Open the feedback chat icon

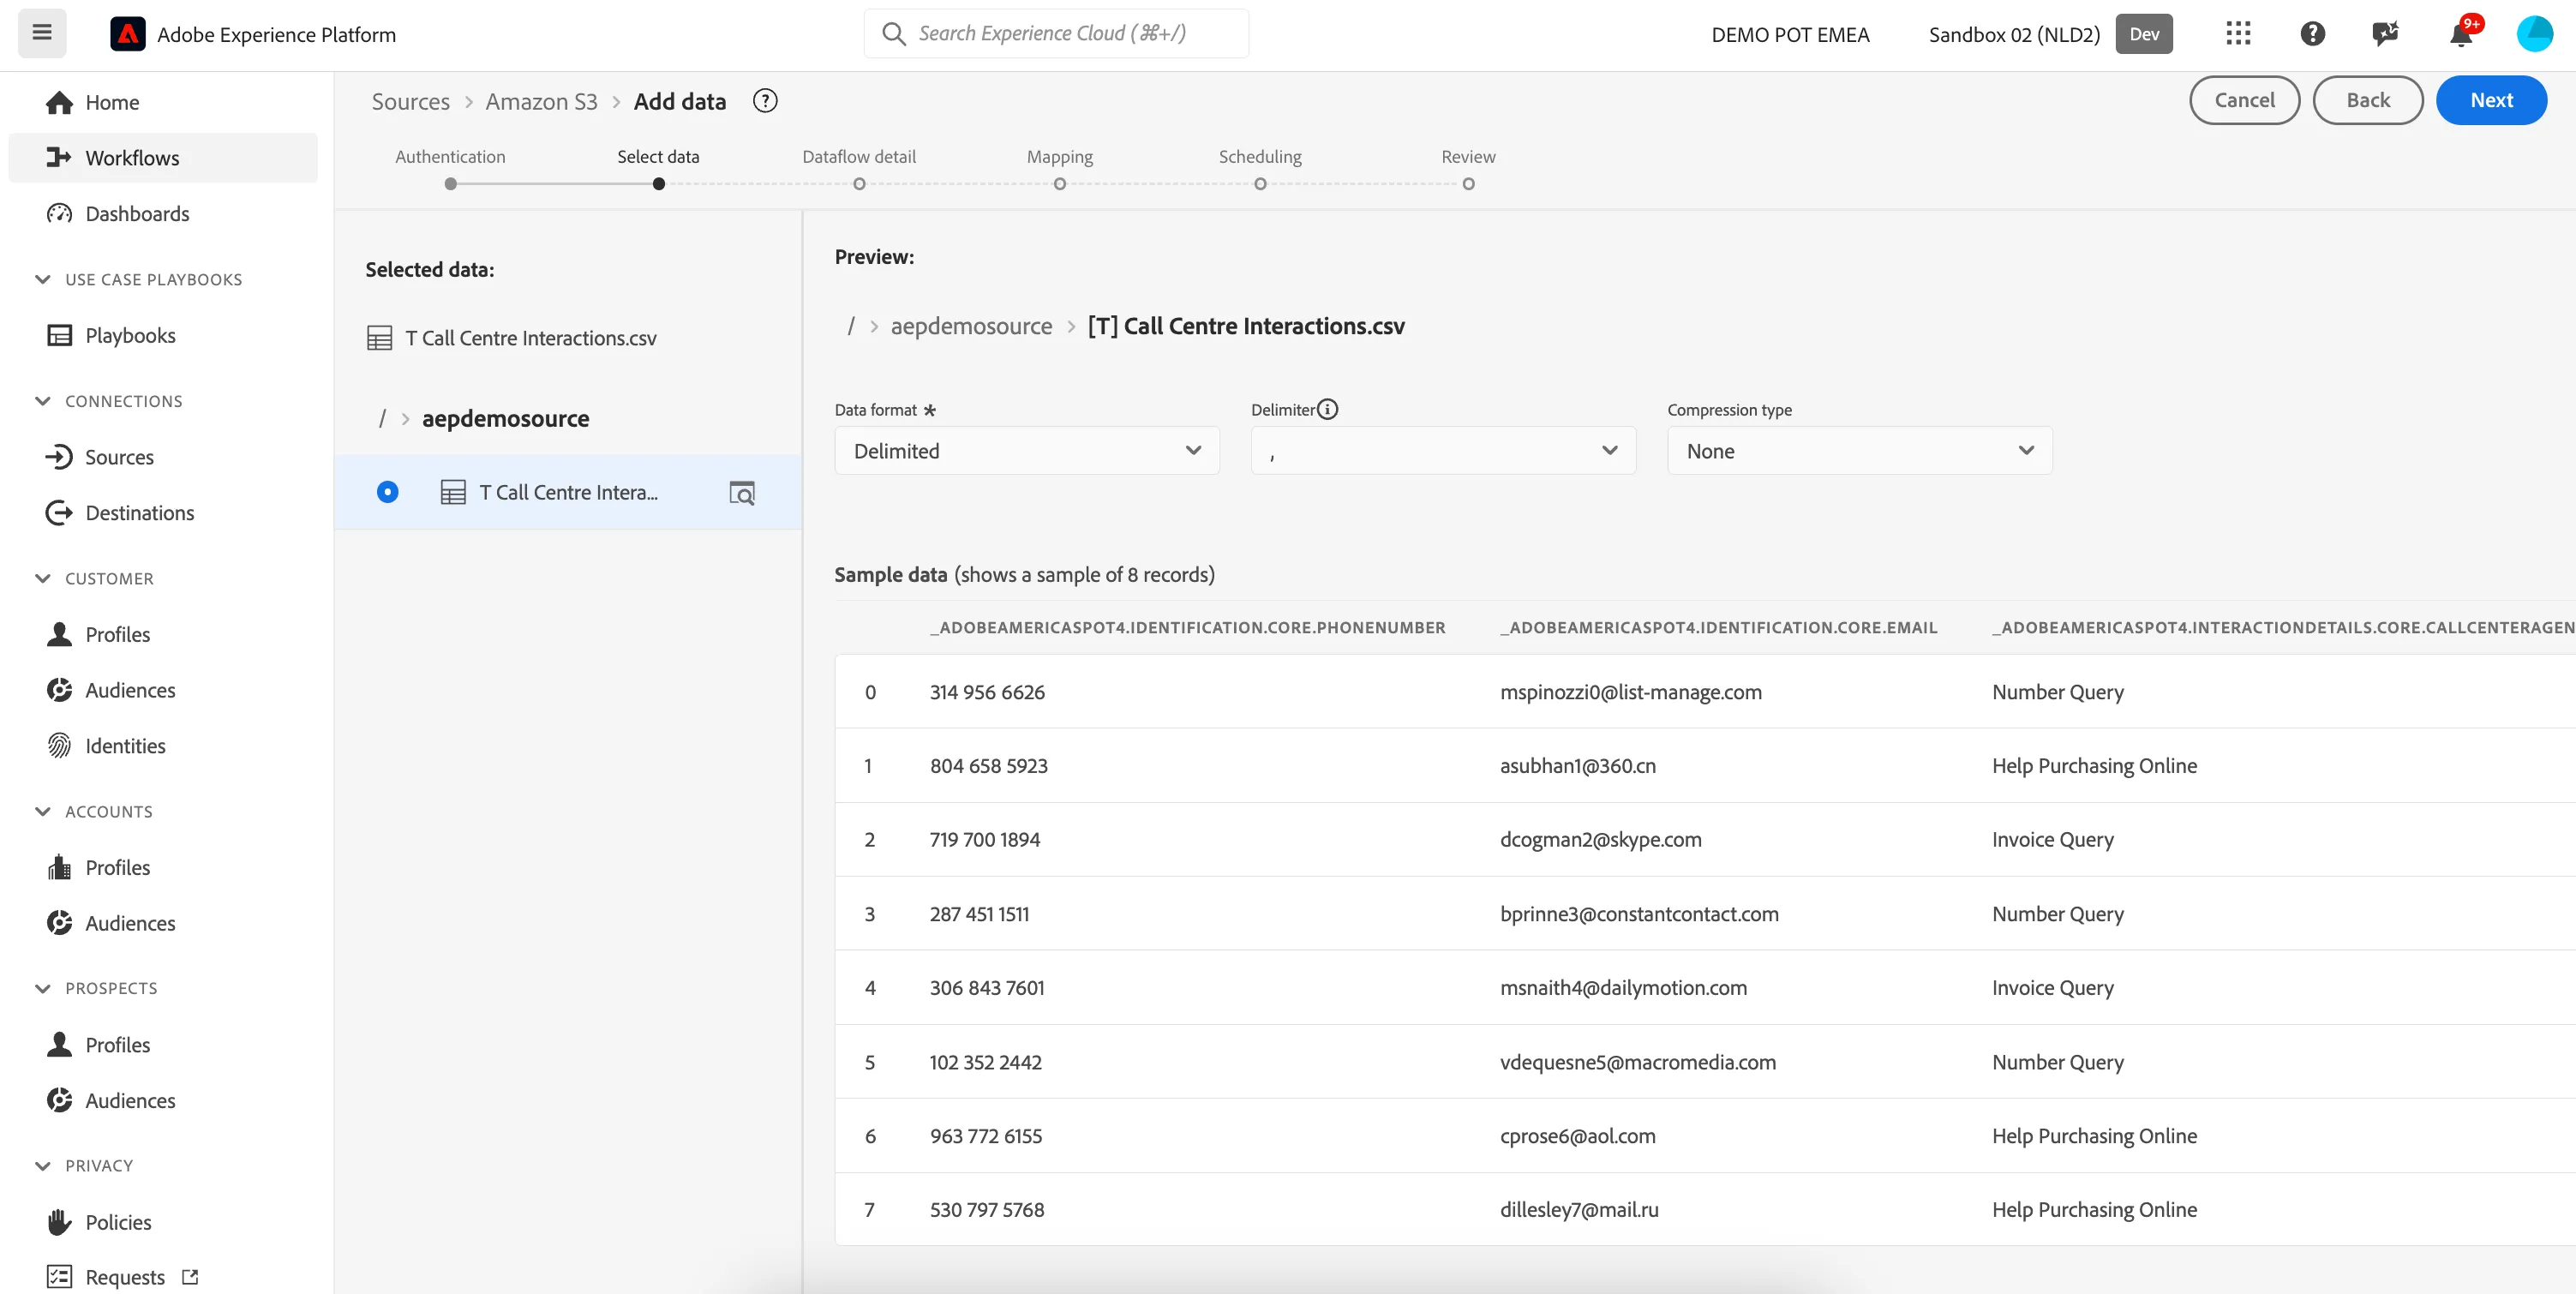point(2385,34)
